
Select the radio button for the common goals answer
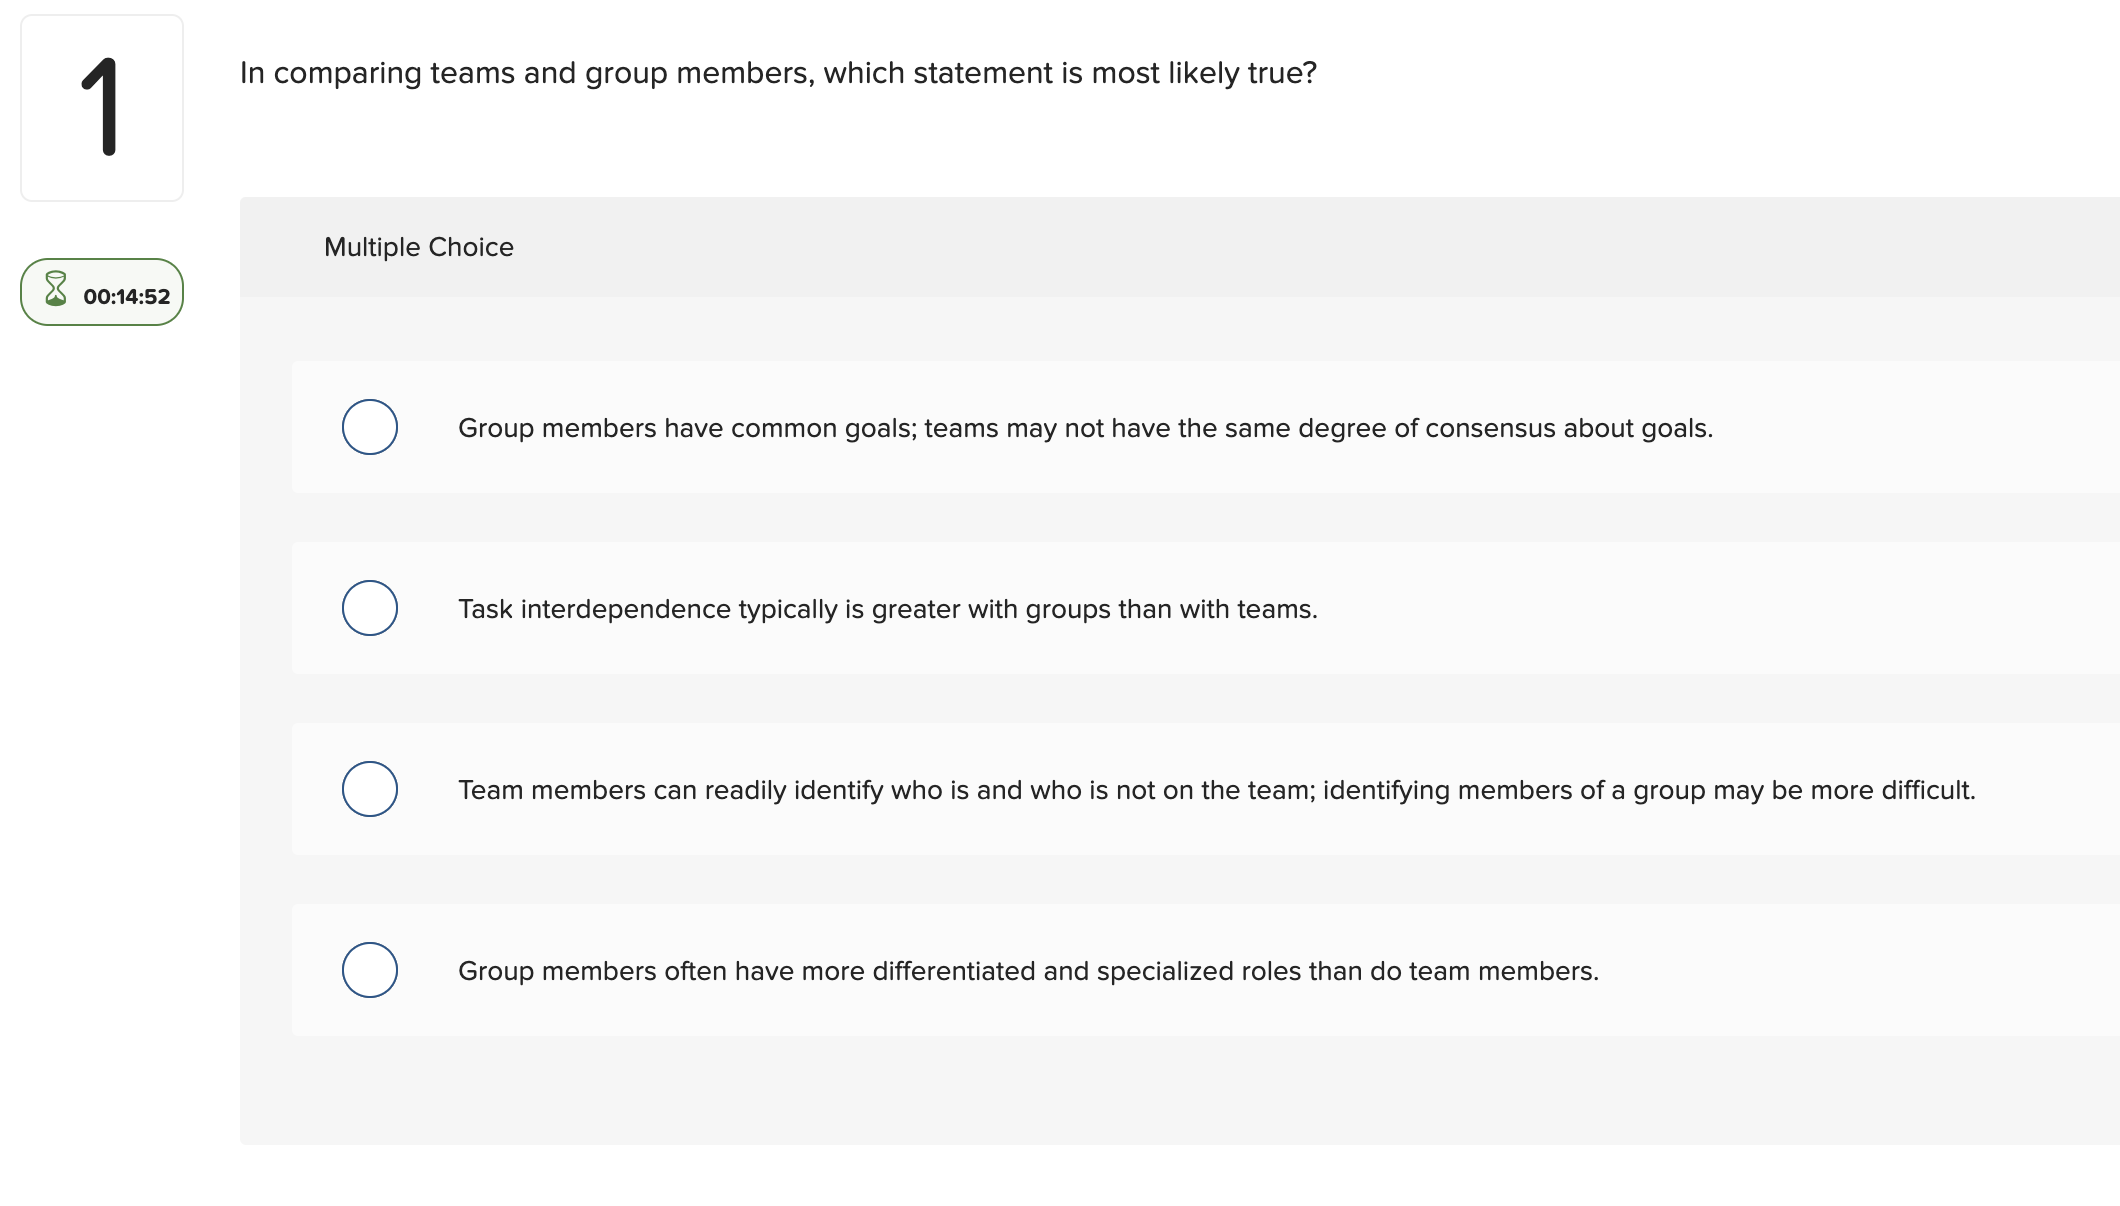click(x=369, y=427)
